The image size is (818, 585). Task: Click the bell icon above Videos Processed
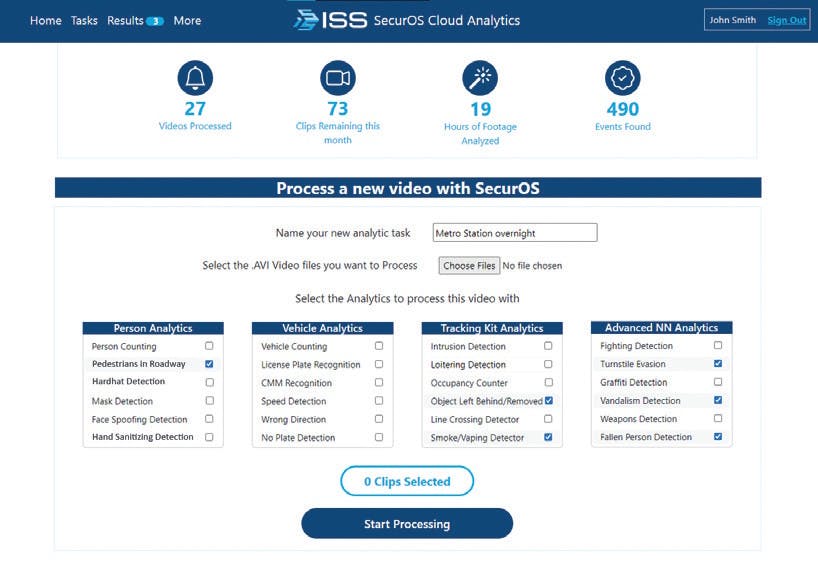click(195, 78)
